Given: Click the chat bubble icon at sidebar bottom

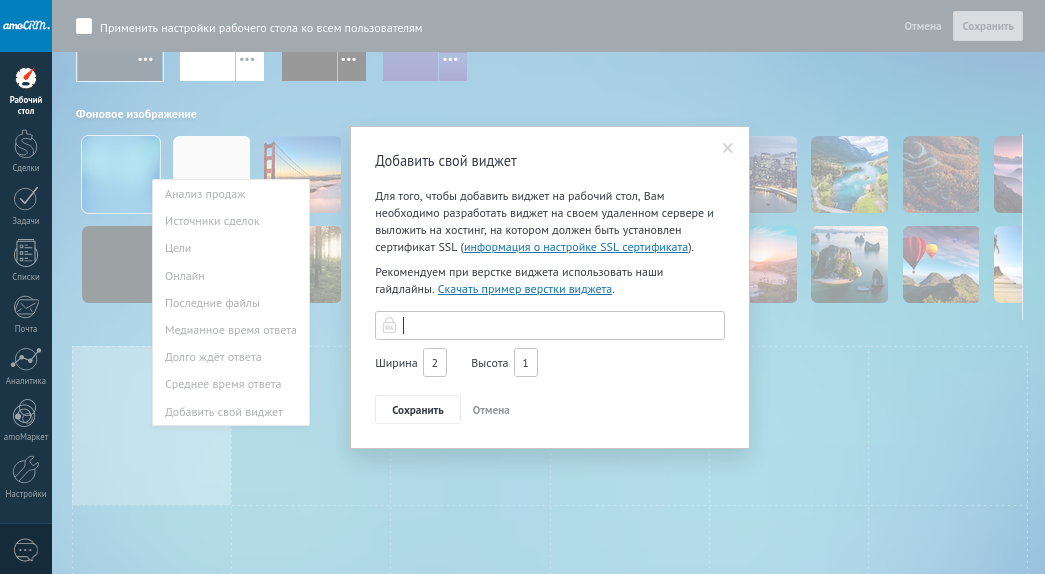Looking at the screenshot, I should point(26,549).
